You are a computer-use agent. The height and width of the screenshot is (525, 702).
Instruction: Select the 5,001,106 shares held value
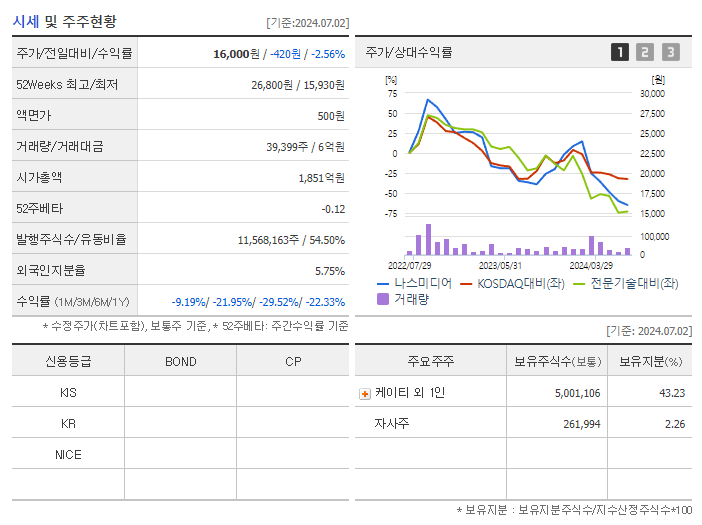tap(577, 393)
